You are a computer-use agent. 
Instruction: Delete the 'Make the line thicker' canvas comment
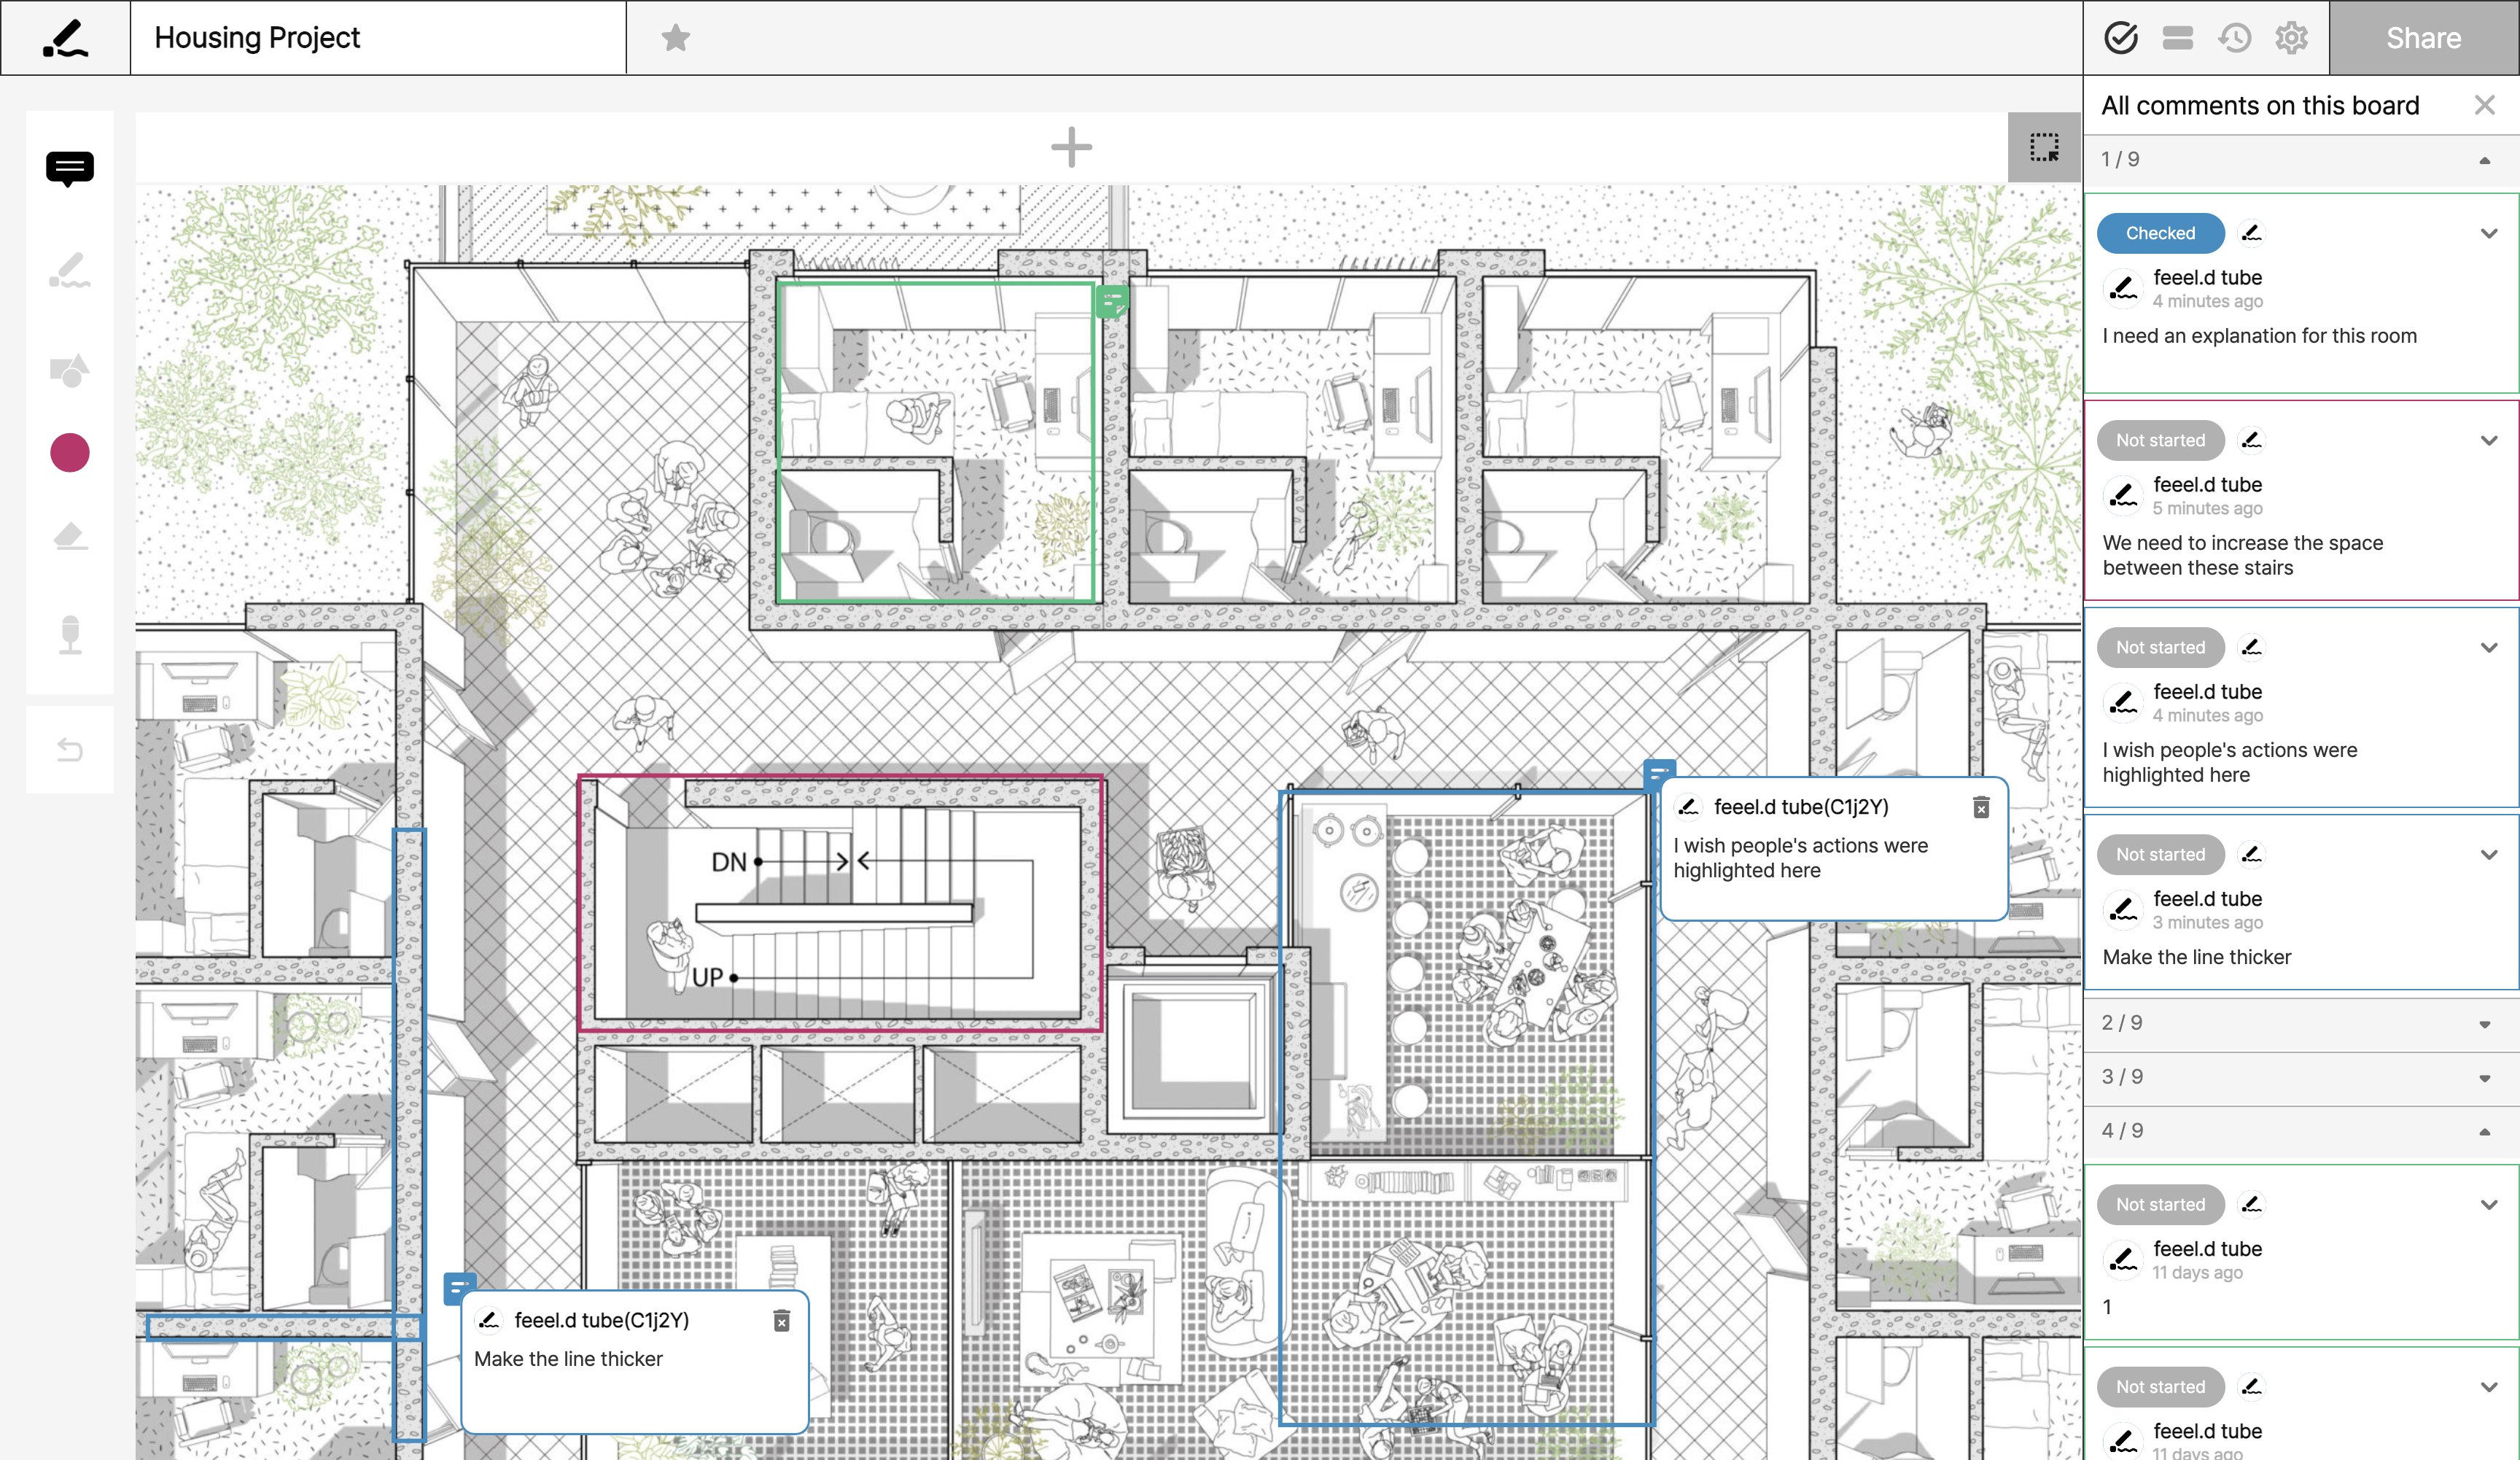tap(782, 1321)
